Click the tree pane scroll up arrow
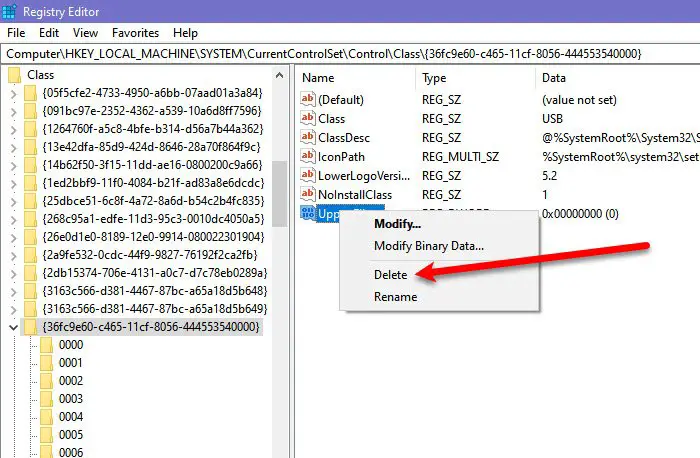 (x=279, y=75)
